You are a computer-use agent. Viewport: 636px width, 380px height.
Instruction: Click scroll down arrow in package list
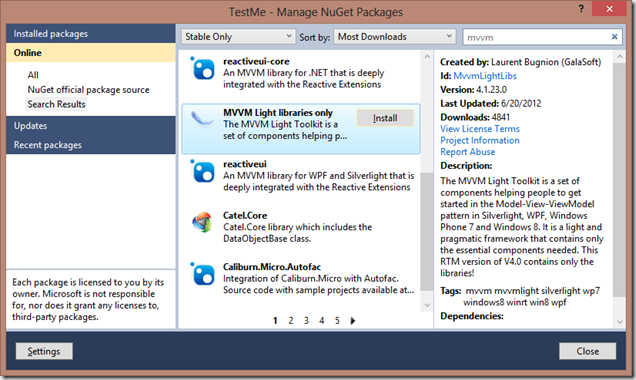coord(427,305)
